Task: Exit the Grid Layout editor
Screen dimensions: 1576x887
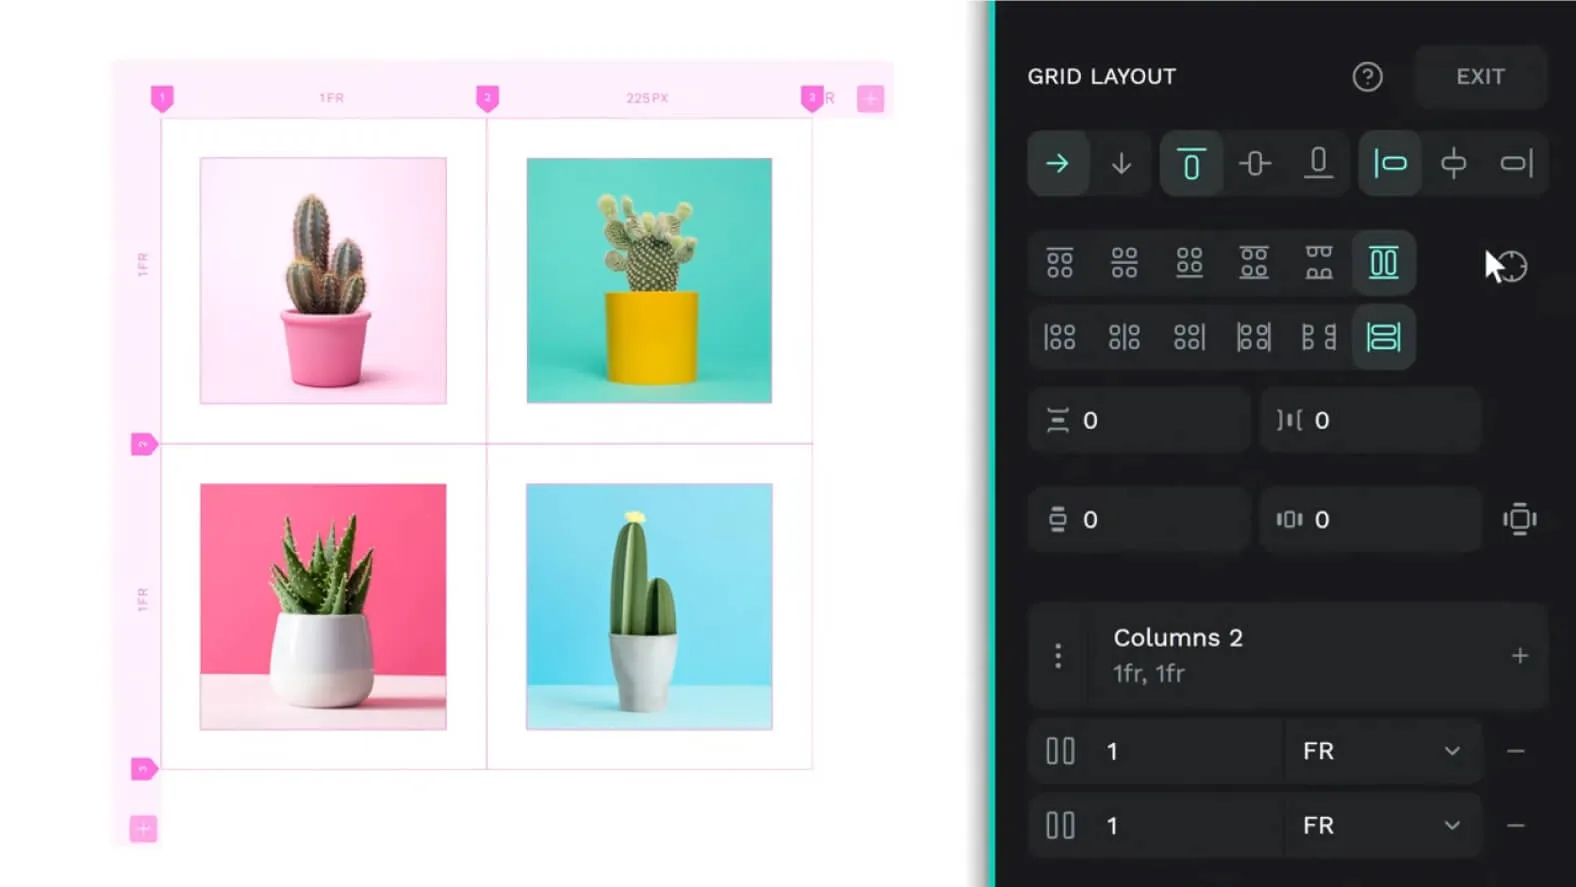Action: 1480,77
